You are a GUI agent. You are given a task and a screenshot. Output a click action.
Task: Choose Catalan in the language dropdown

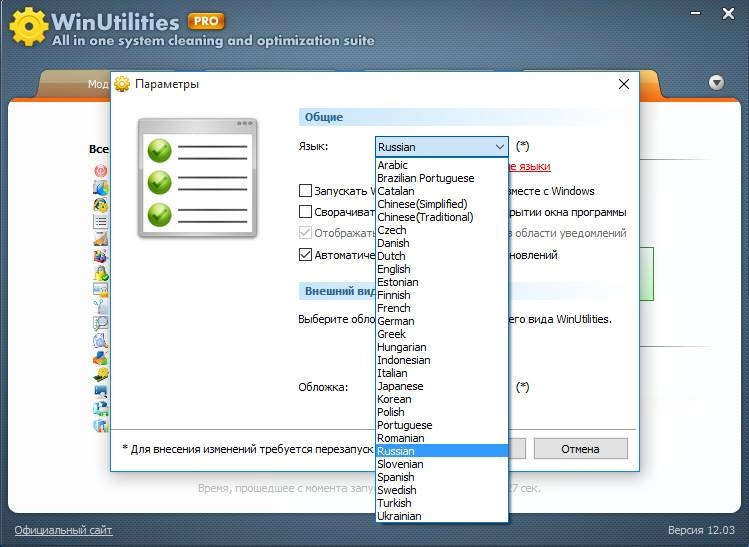[441, 191]
